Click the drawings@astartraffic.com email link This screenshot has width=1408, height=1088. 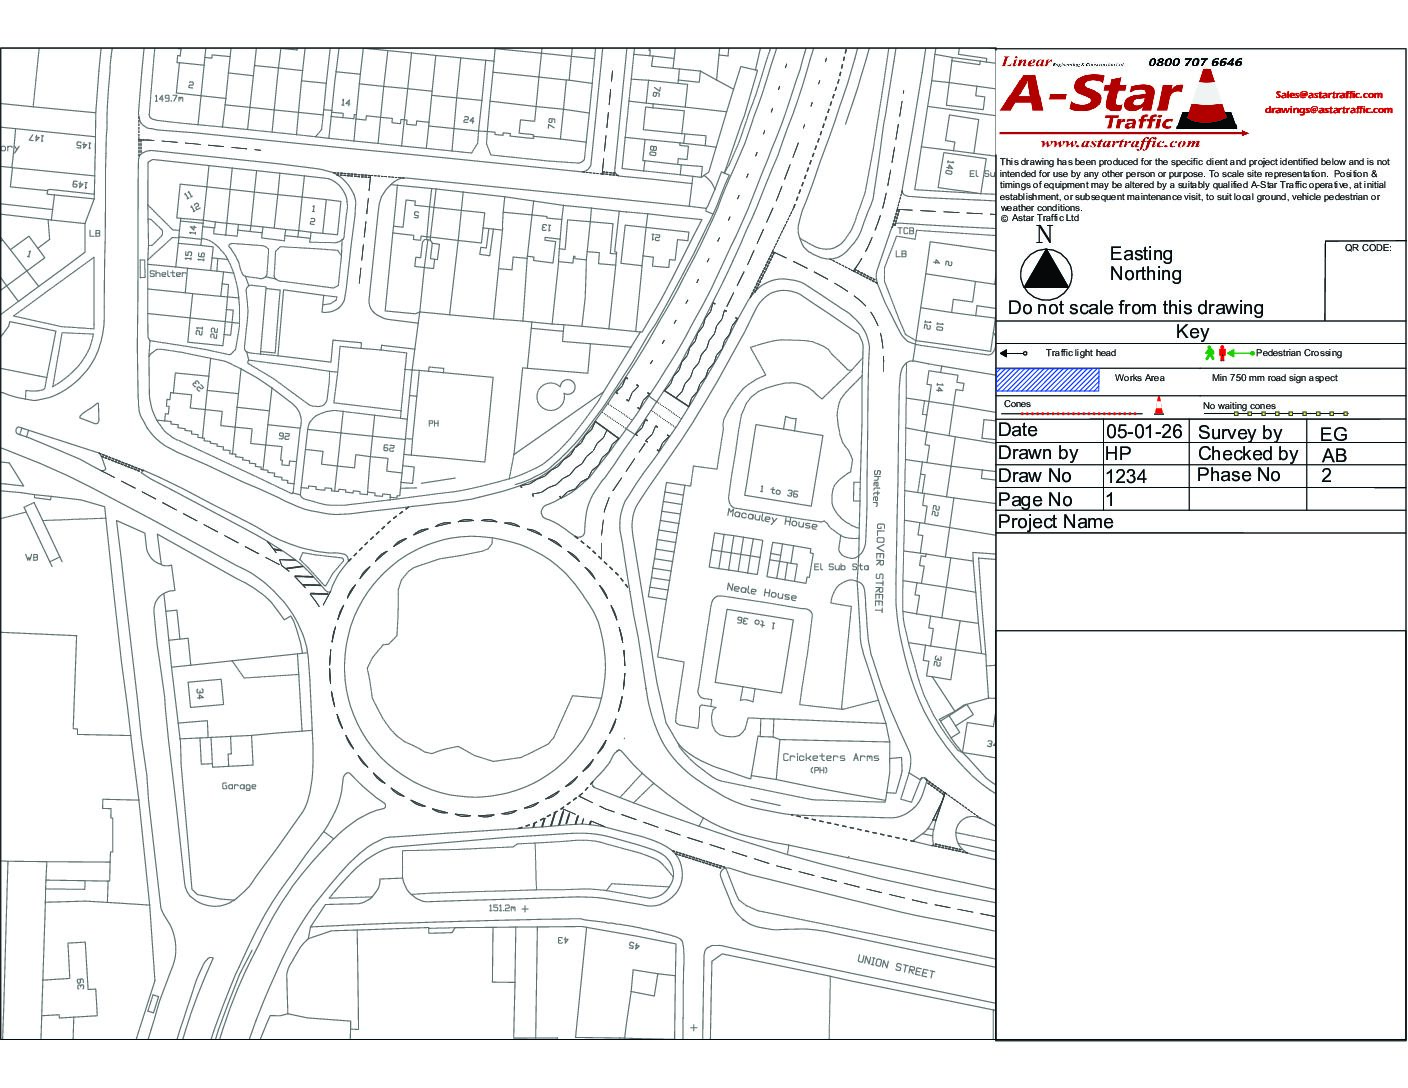(x=1328, y=110)
